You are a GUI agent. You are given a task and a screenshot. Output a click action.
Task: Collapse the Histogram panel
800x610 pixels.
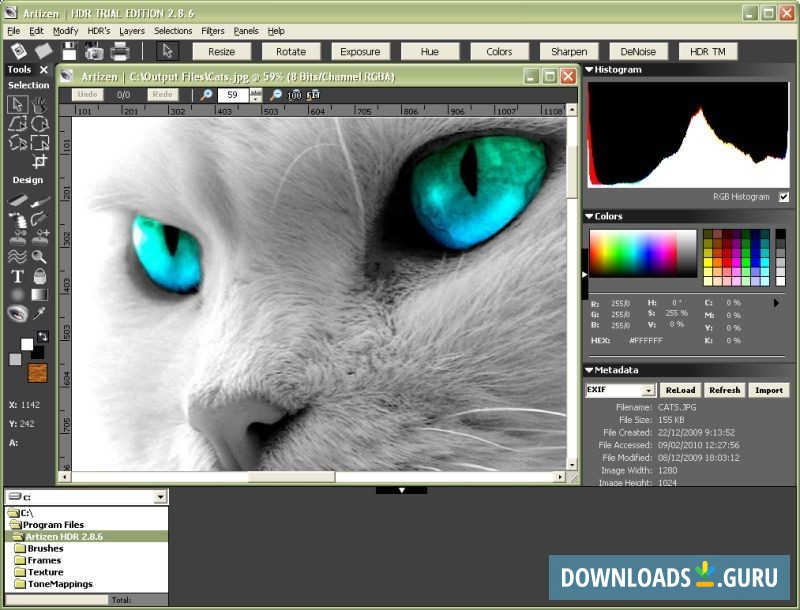(588, 70)
